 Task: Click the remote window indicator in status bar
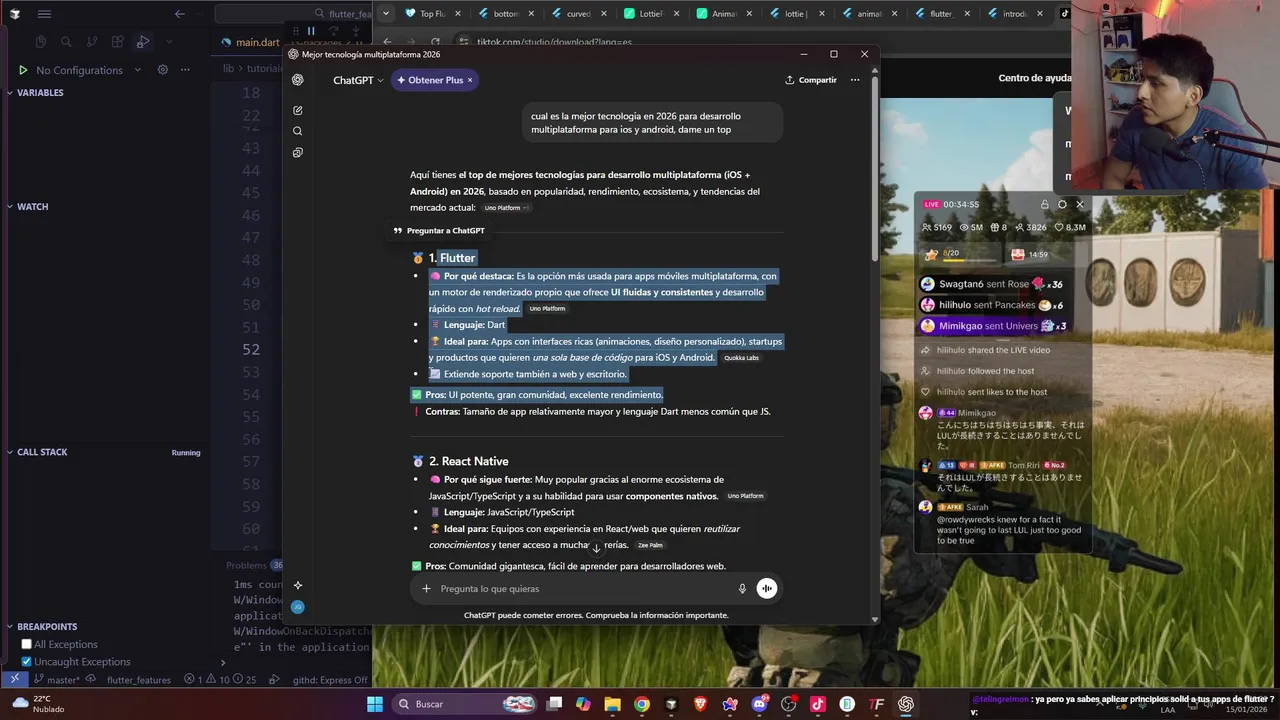coord(14,679)
